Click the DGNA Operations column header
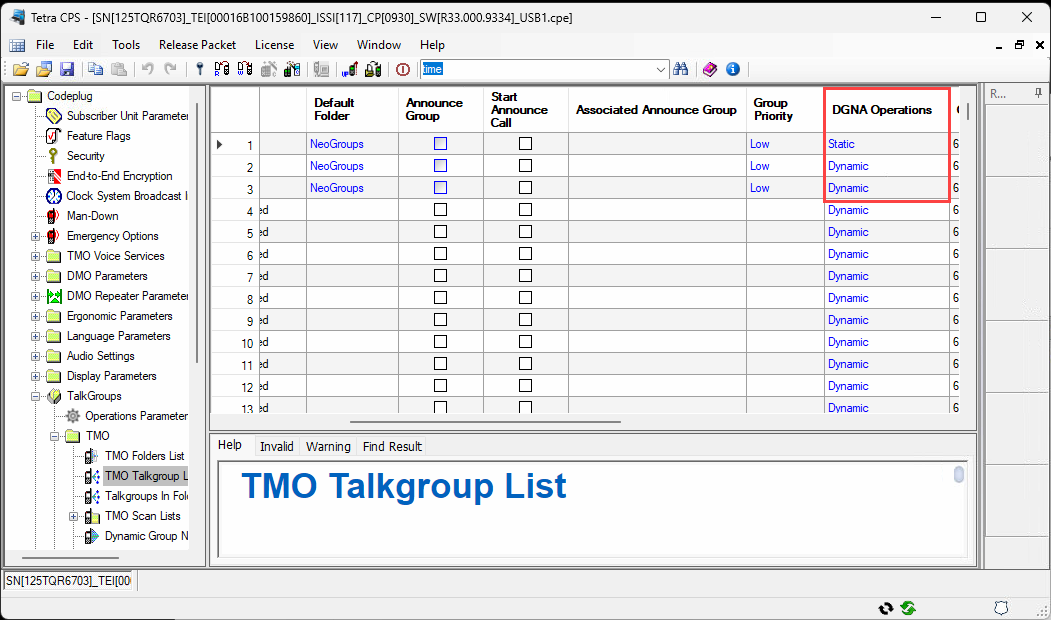This screenshot has width=1051, height=620. (881, 110)
